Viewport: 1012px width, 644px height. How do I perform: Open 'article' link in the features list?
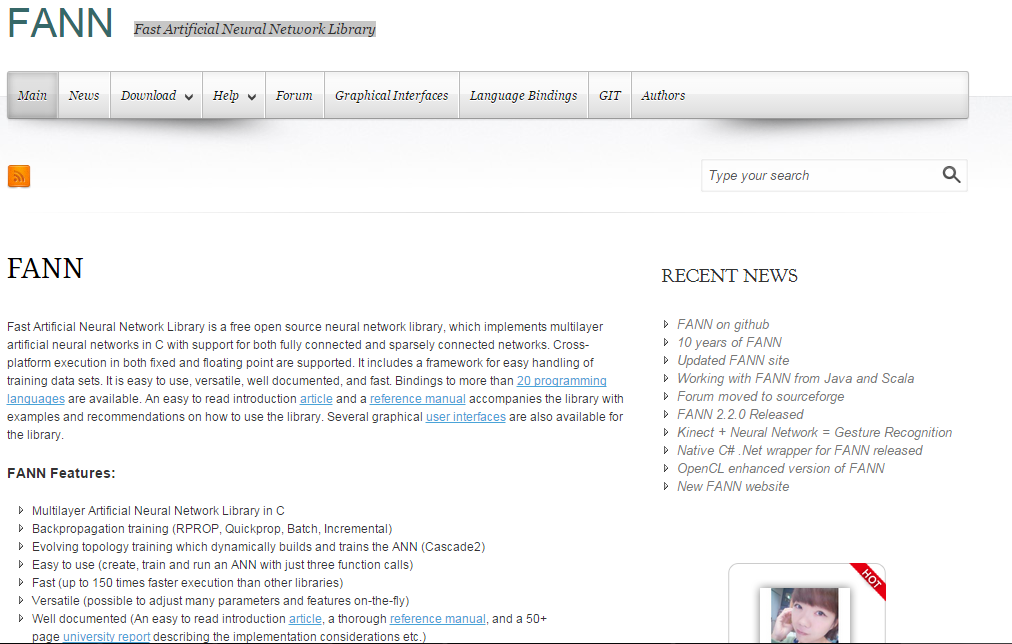pos(305,619)
